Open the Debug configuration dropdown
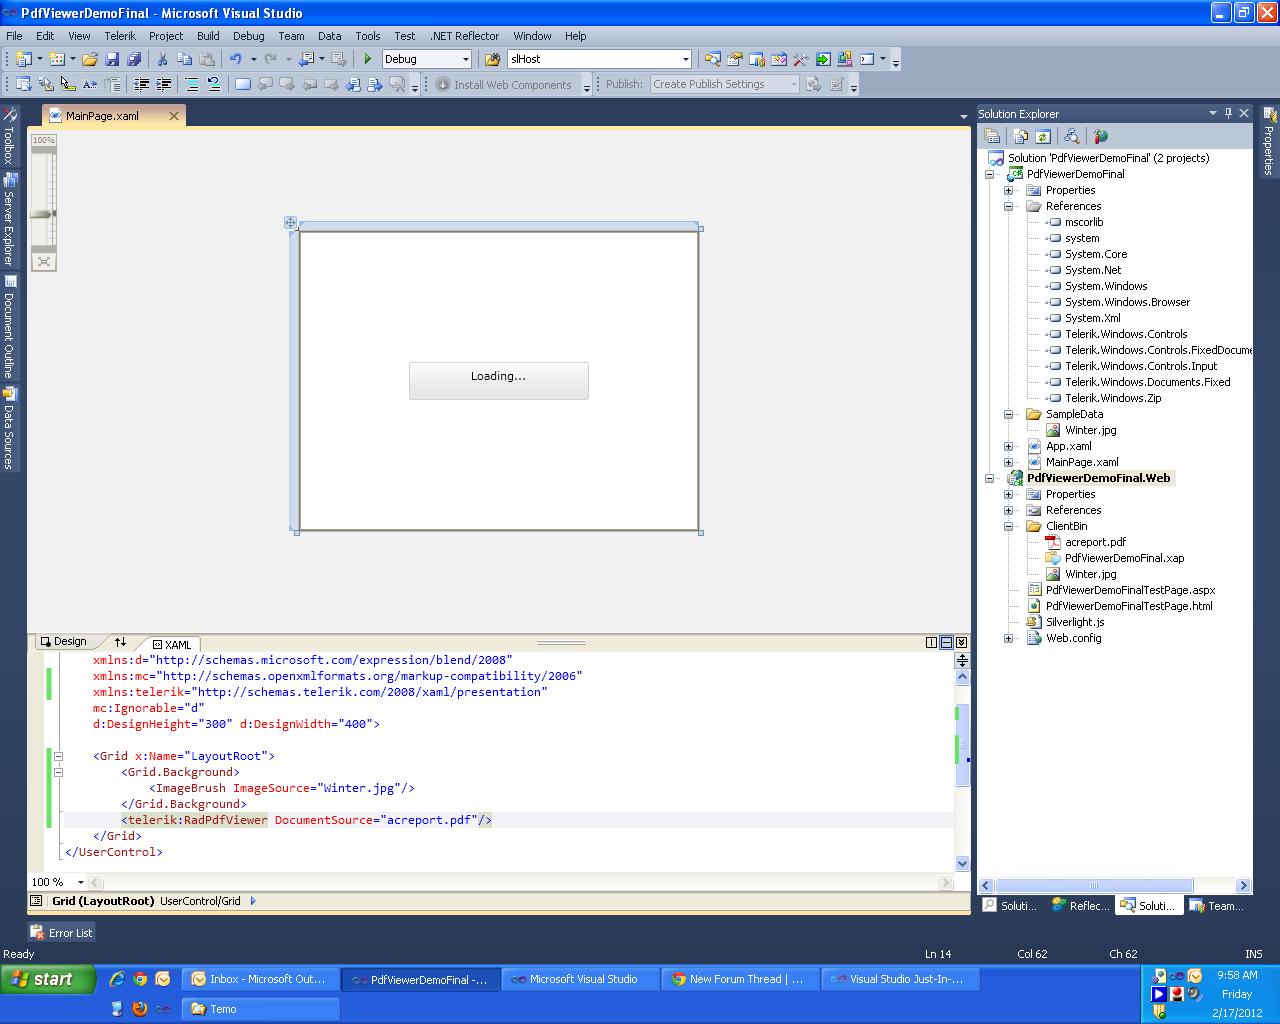1280x1024 pixels. pyautogui.click(x=465, y=60)
